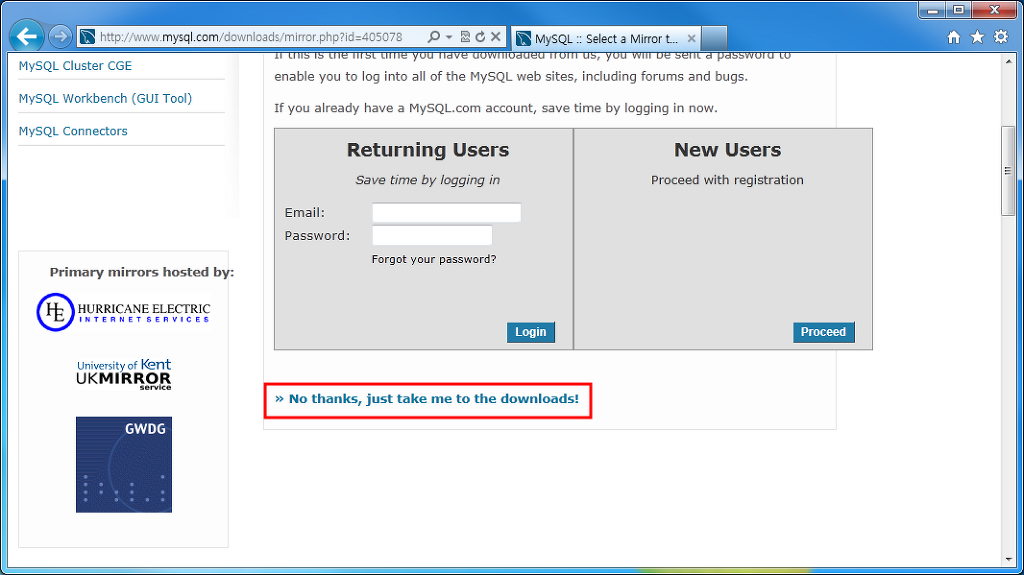Click the browser Back arrow button
This screenshot has height=575, width=1024.
click(x=27, y=37)
